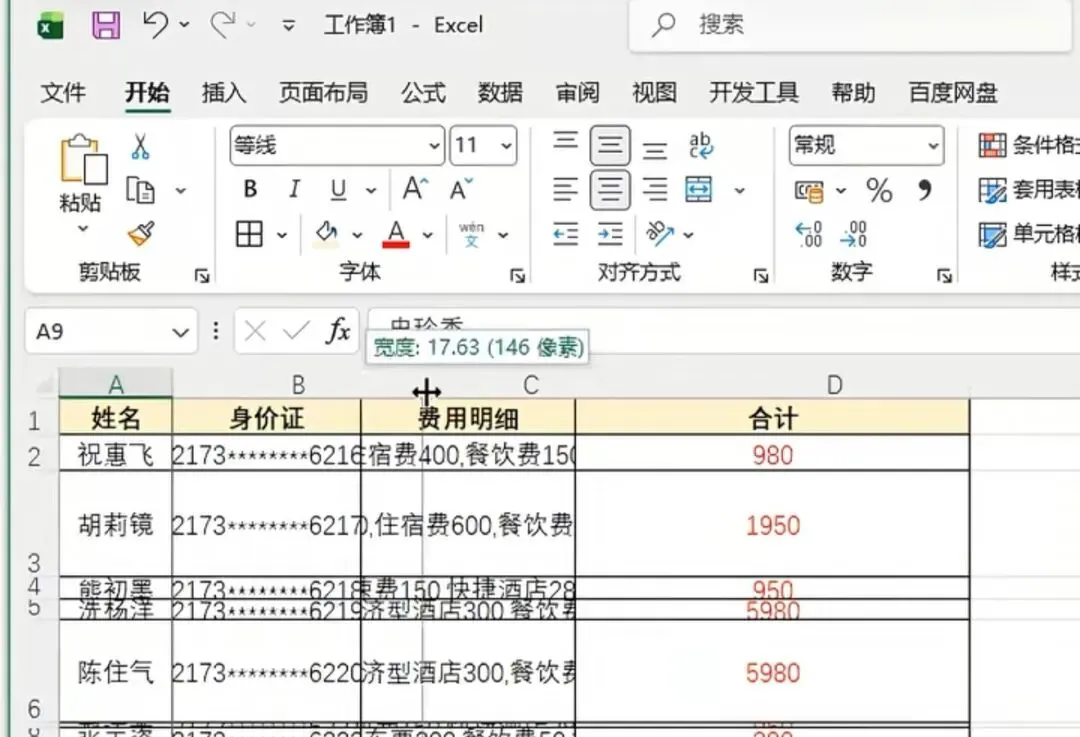This screenshot has height=737, width=1080.
Task: Click the Increase Font Size icon
Action: tap(415, 188)
